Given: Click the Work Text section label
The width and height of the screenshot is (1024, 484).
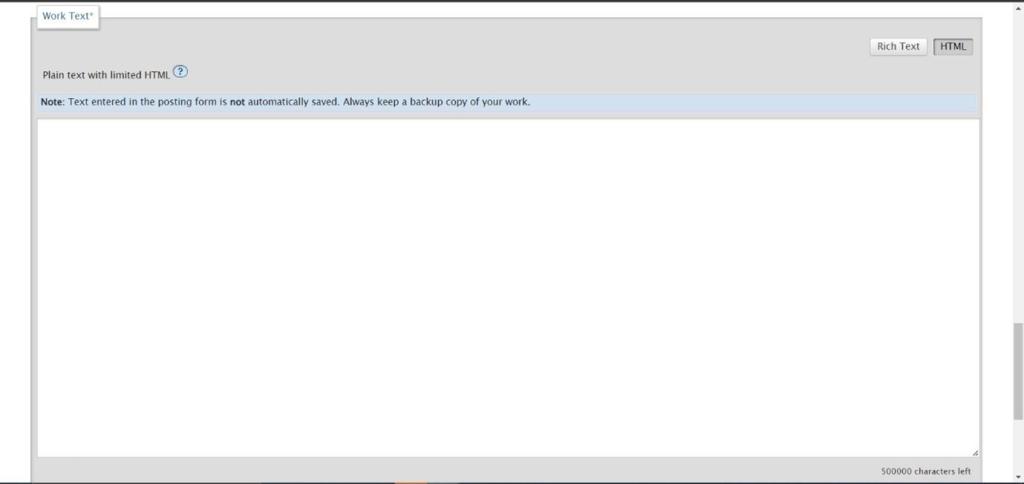Looking at the screenshot, I should [68, 16].
